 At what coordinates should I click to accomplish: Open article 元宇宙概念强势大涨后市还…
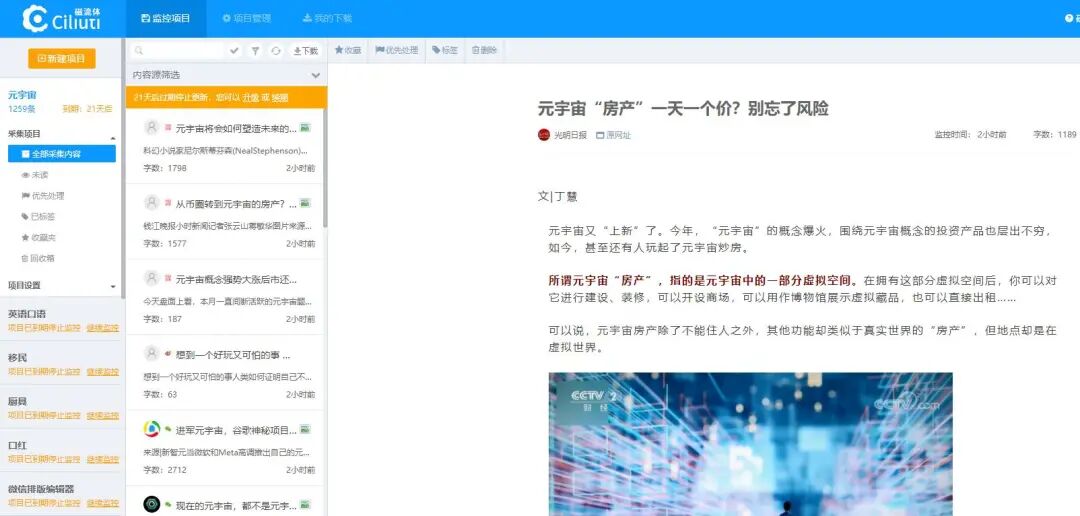[x=236, y=279]
